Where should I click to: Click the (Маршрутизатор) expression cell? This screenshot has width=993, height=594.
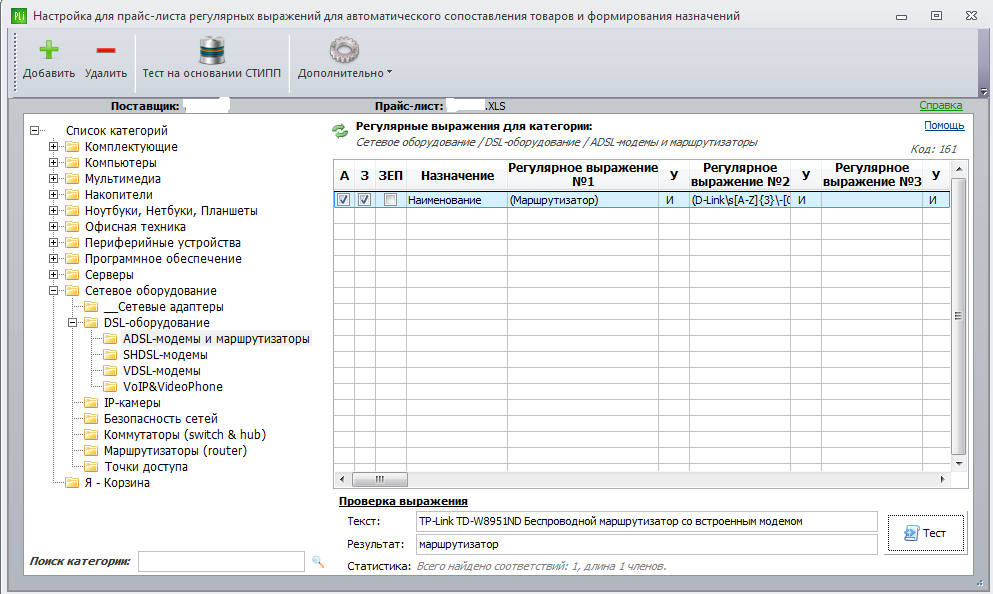tap(583, 200)
